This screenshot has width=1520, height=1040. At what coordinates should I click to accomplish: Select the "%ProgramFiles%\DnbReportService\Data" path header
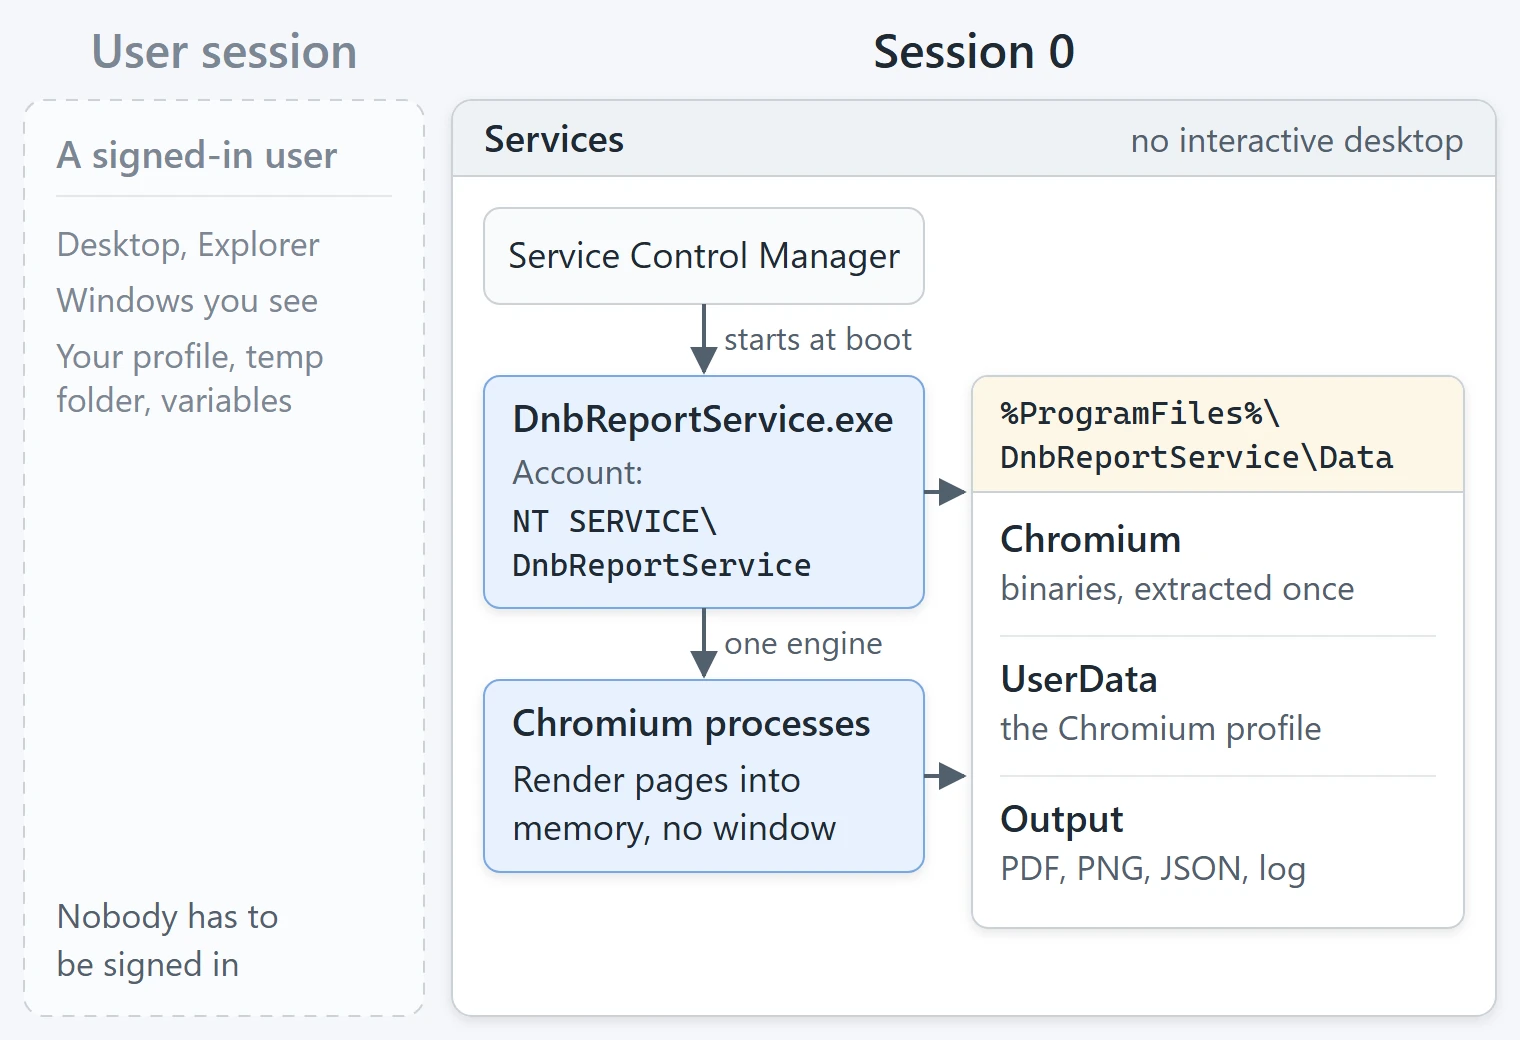1218,435
